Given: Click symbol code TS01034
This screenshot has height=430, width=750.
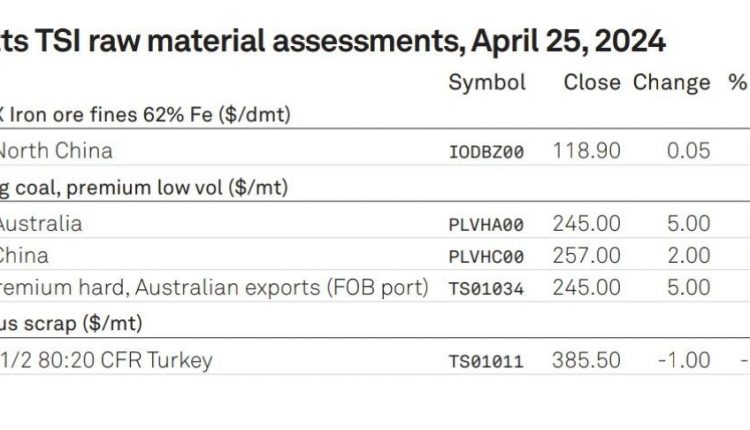Looking at the screenshot, I should [x=486, y=289].
